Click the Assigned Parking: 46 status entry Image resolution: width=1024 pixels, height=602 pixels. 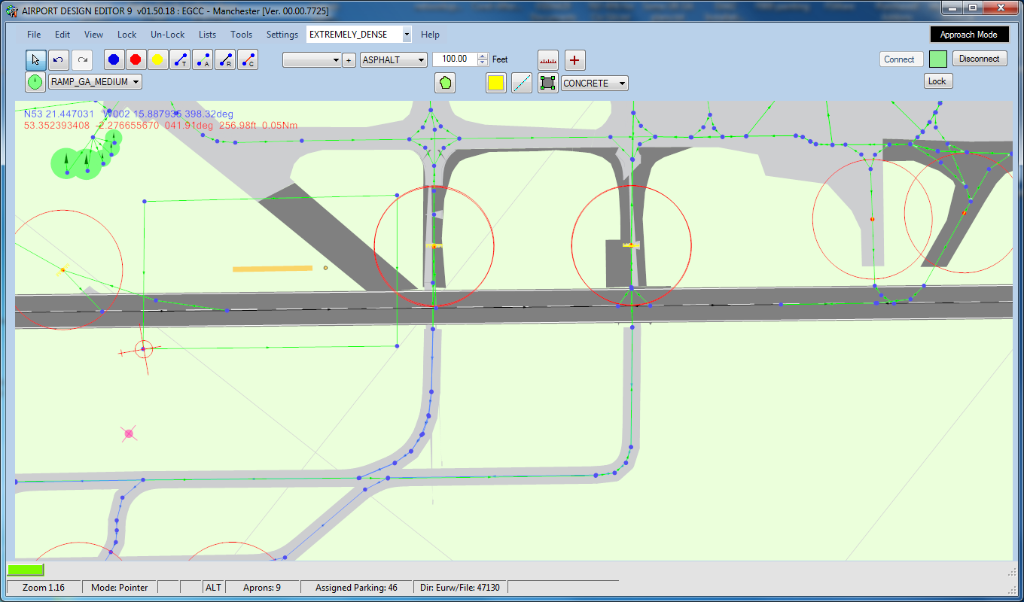[357, 588]
